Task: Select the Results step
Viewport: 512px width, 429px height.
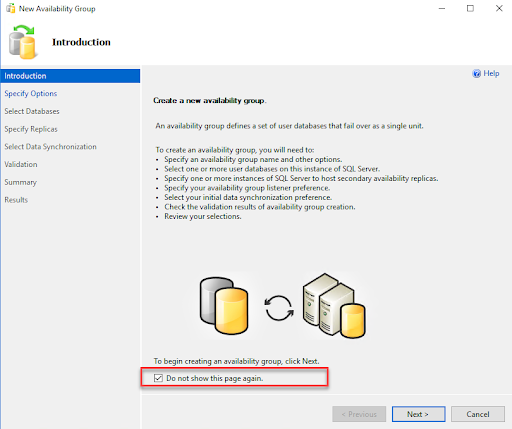Action: [16, 200]
